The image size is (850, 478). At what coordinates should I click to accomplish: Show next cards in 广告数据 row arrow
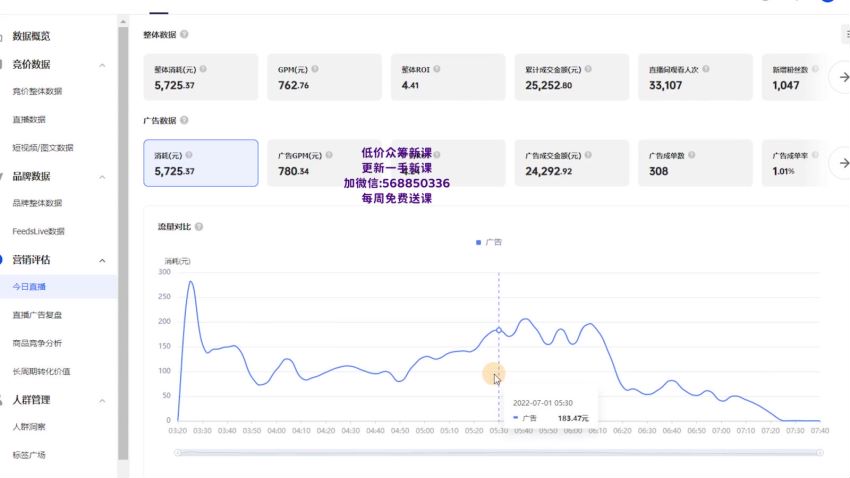click(843, 163)
